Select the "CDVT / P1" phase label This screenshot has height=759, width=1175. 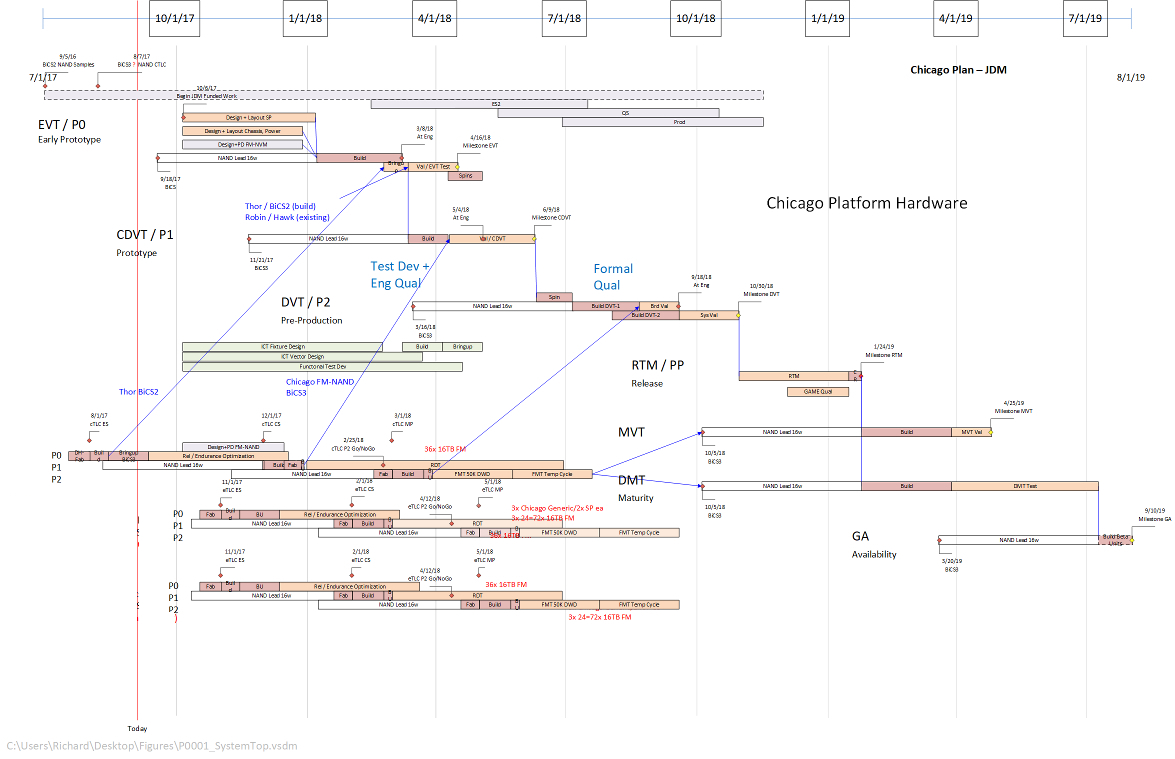pyautogui.click(x=145, y=235)
